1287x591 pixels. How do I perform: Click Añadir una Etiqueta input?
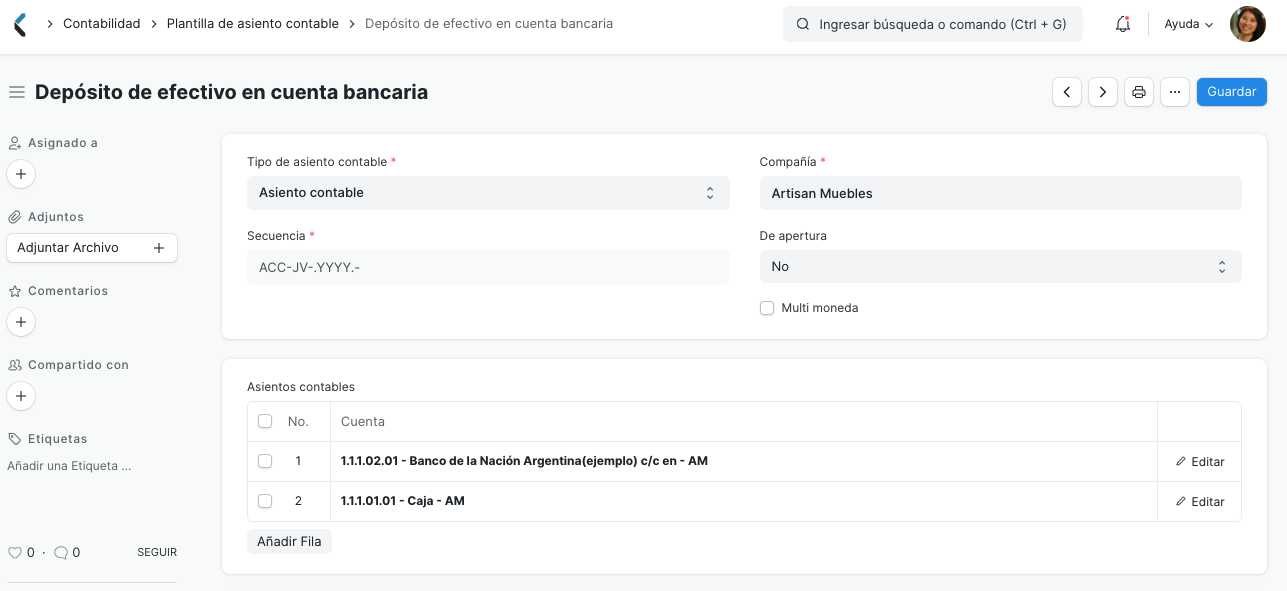[x=69, y=466]
